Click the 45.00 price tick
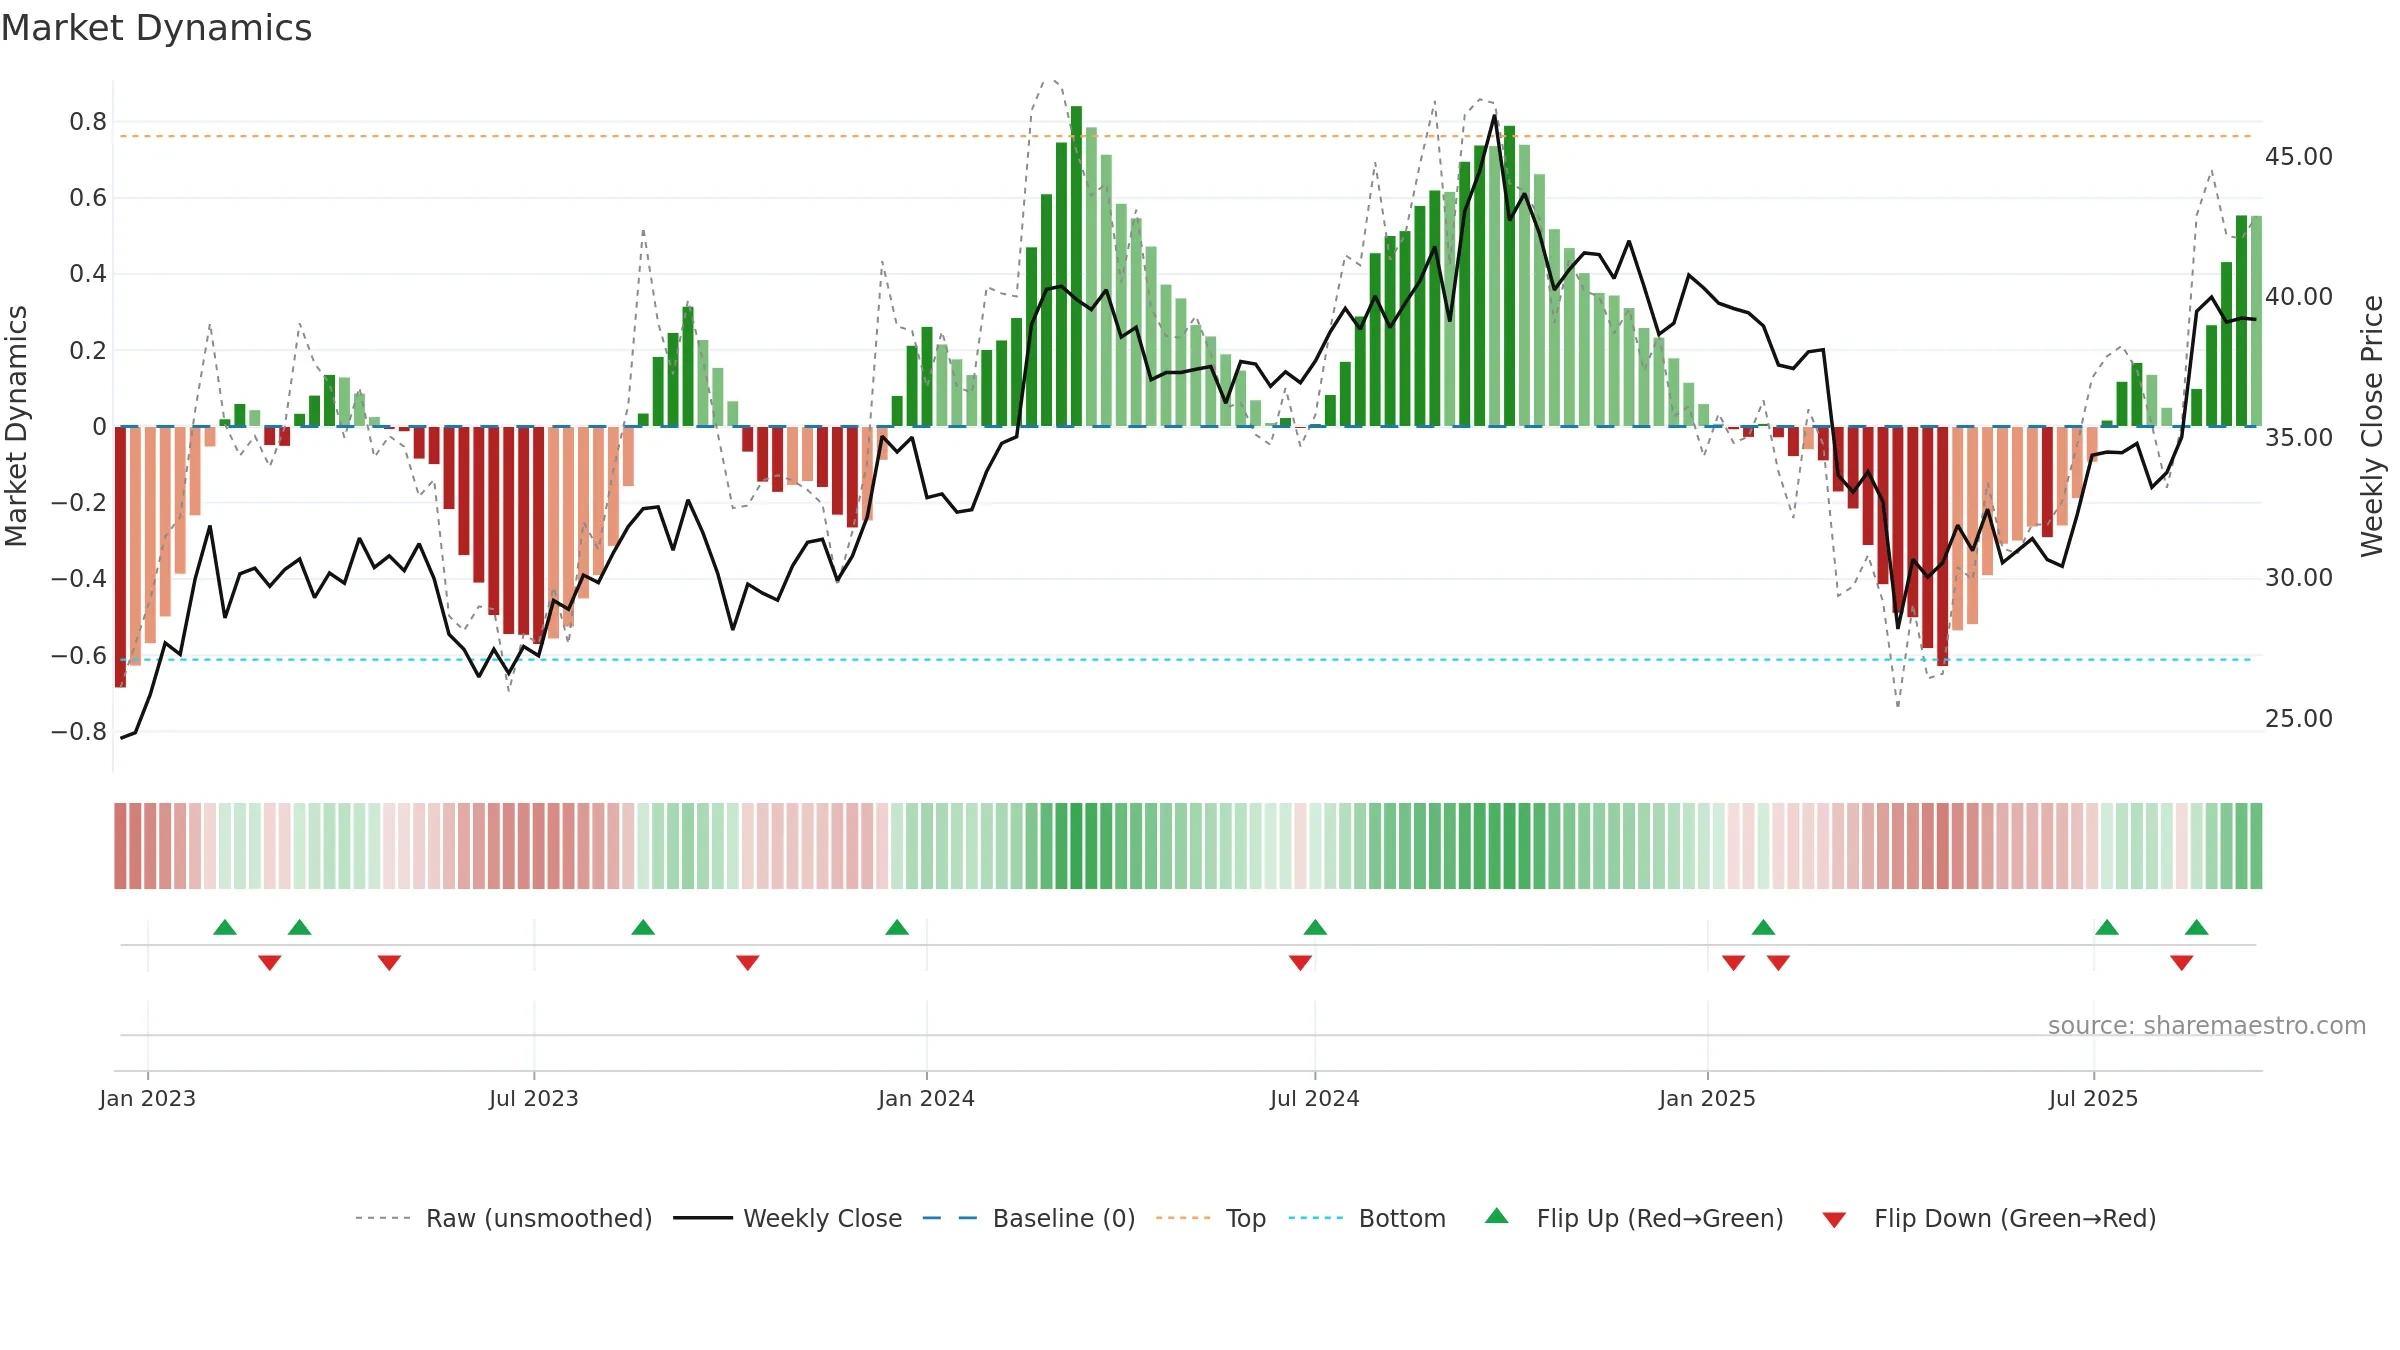This screenshot has width=2400, height=1350. [2298, 157]
